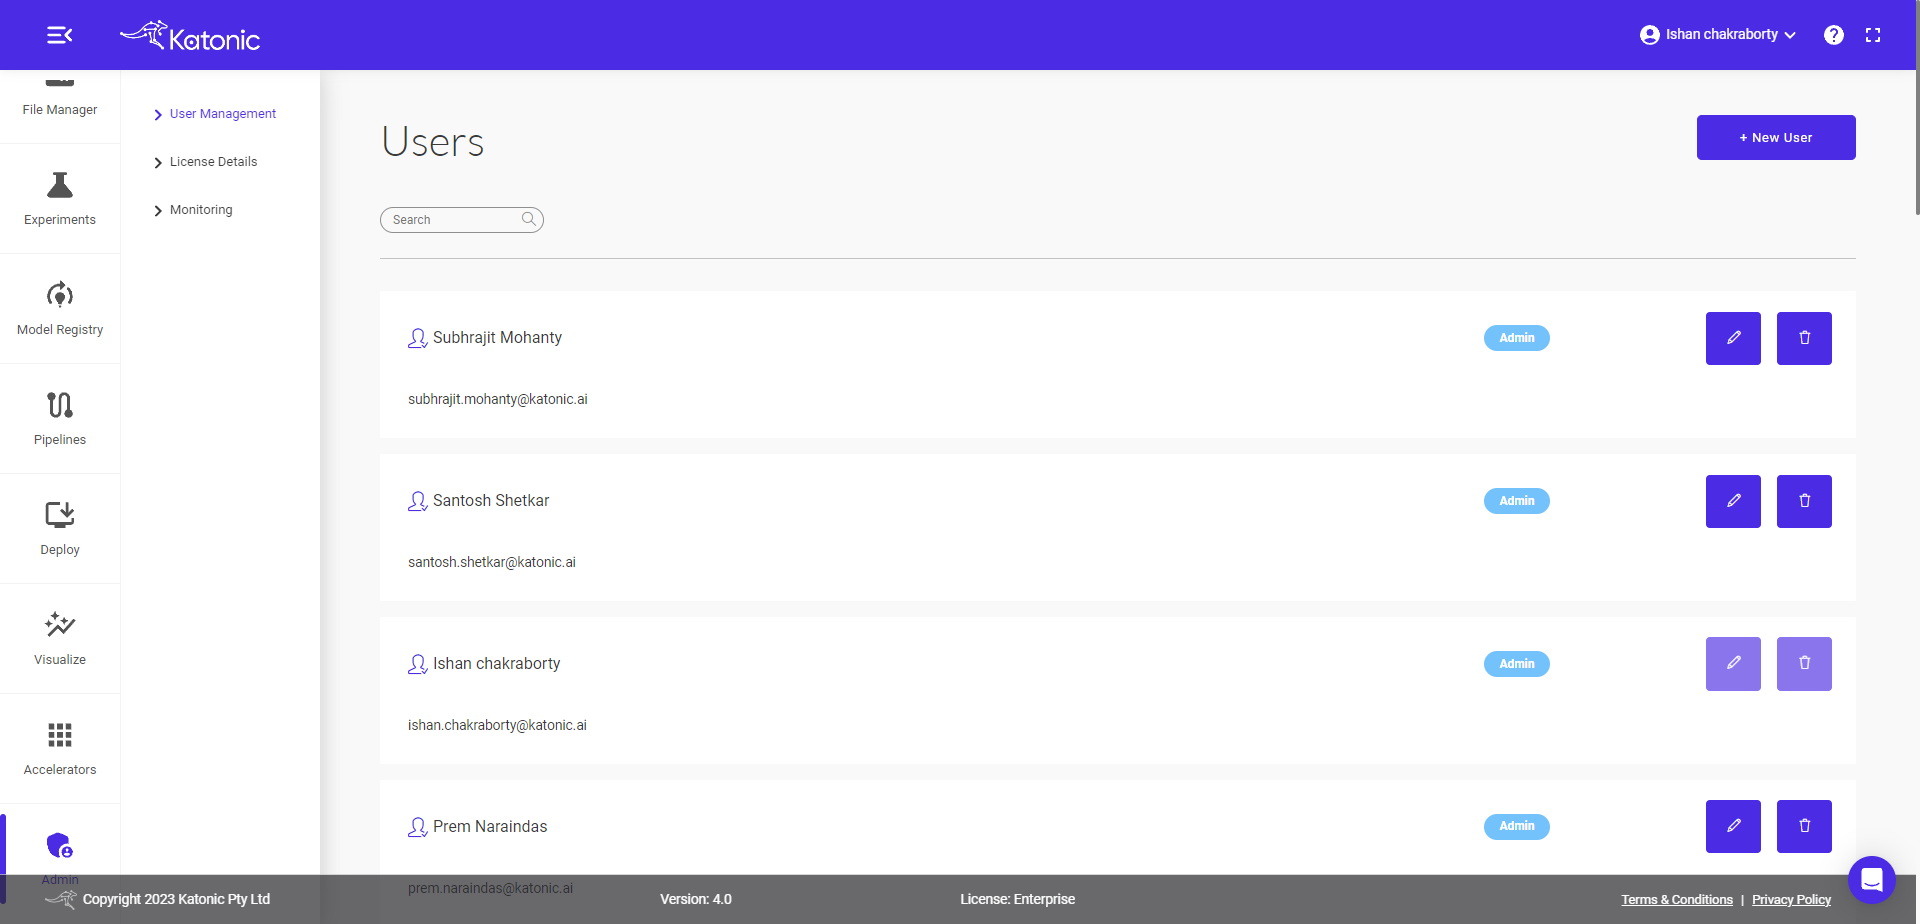This screenshot has height=924, width=1920.
Task: Edit user Subhrajit Mohanty
Action: click(x=1733, y=338)
